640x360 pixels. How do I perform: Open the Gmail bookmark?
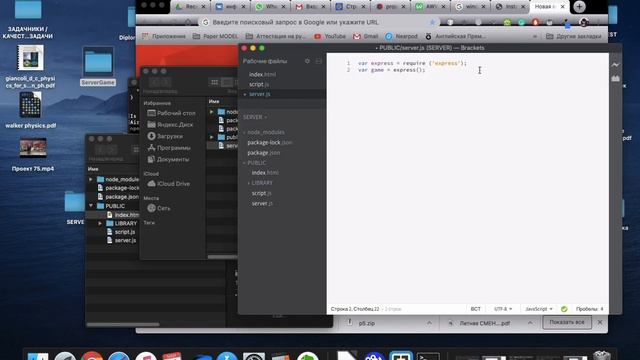point(365,36)
